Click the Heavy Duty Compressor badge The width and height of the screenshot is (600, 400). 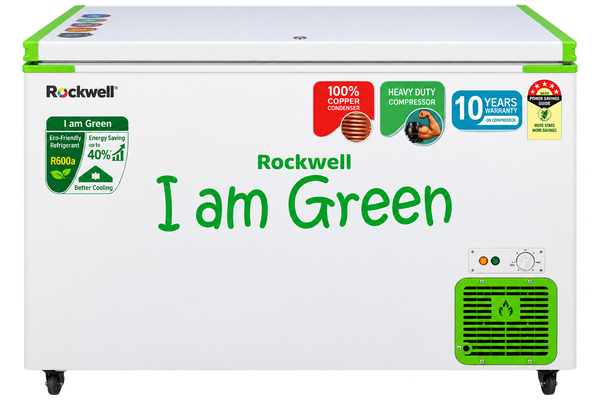pos(412,113)
